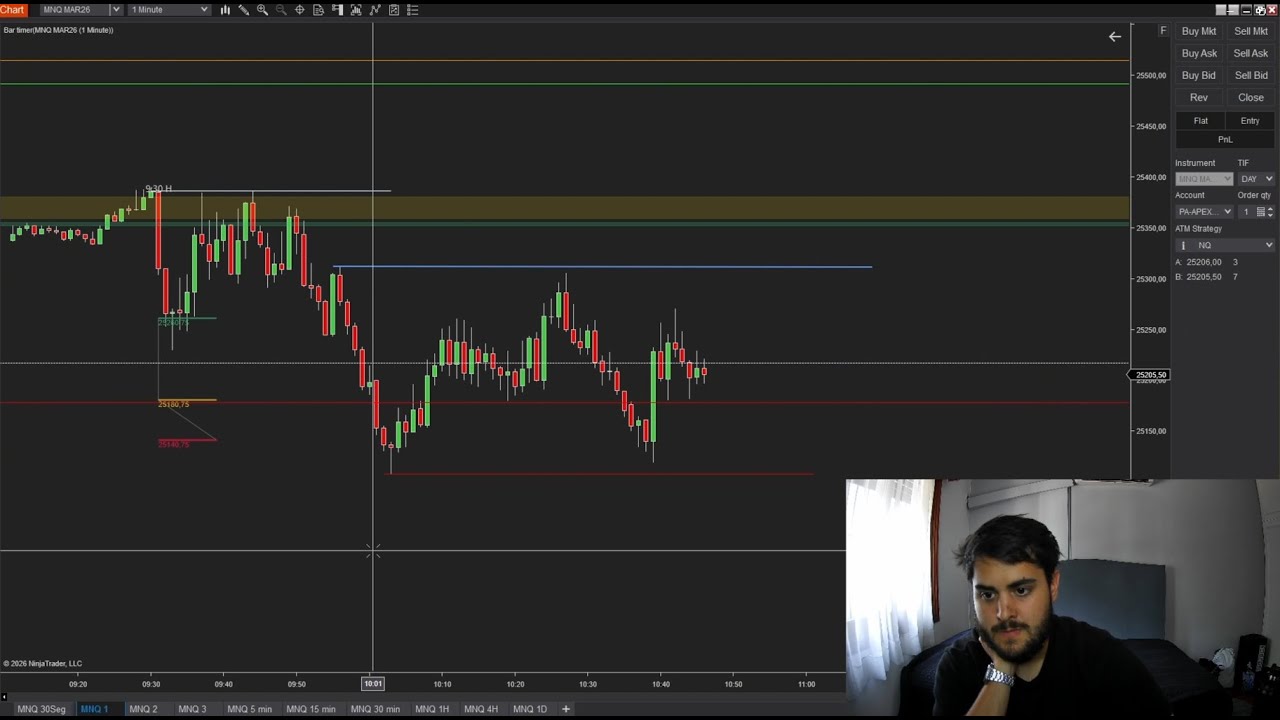Image resolution: width=1280 pixels, height=720 pixels.
Task: Click the Buy Ask button
Action: click(x=1199, y=53)
